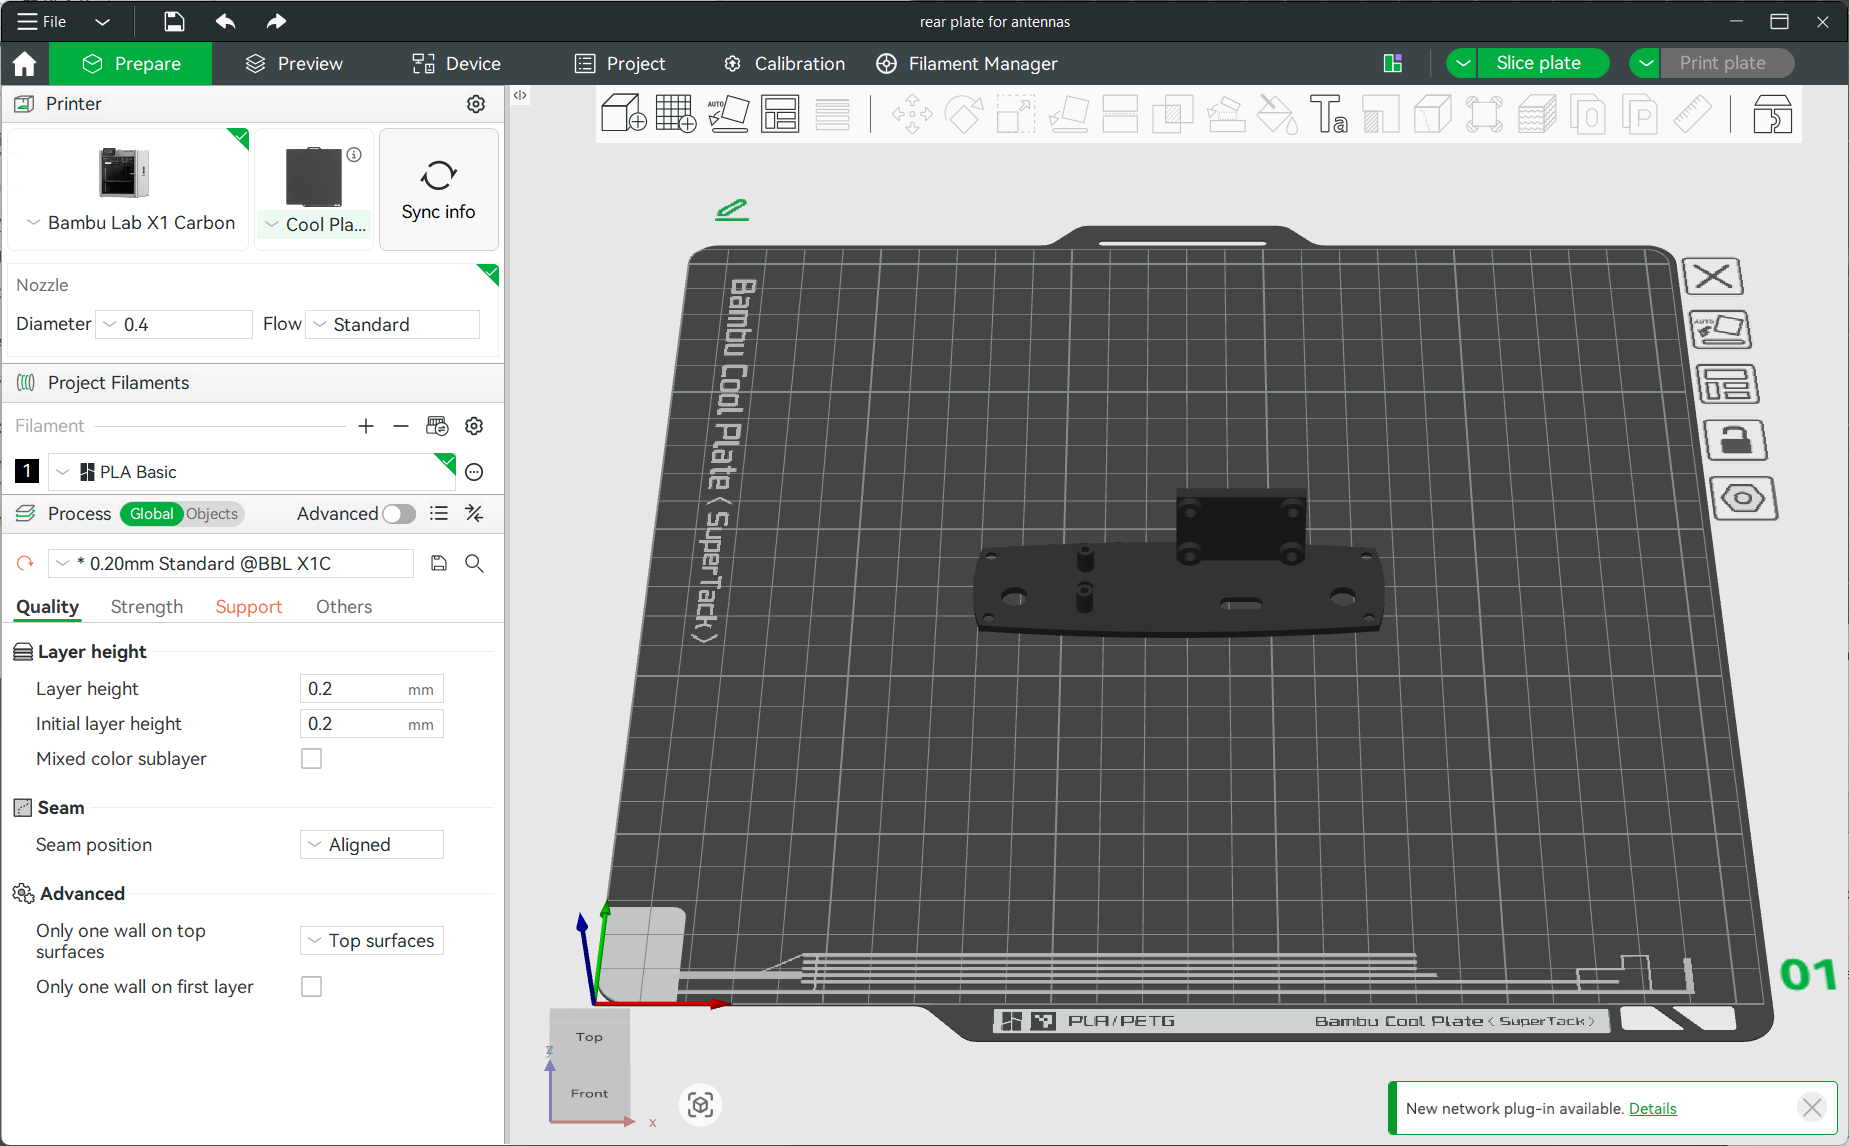Click the Redo arrow icon
Viewport: 1849px width, 1146px height.
tap(276, 21)
